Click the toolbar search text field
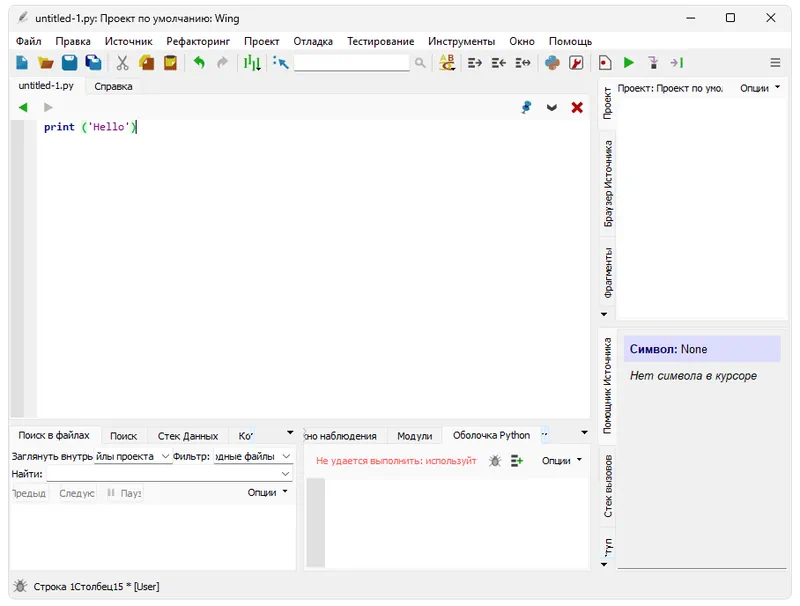The width and height of the screenshot is (800, 606). tap(352, 63)
